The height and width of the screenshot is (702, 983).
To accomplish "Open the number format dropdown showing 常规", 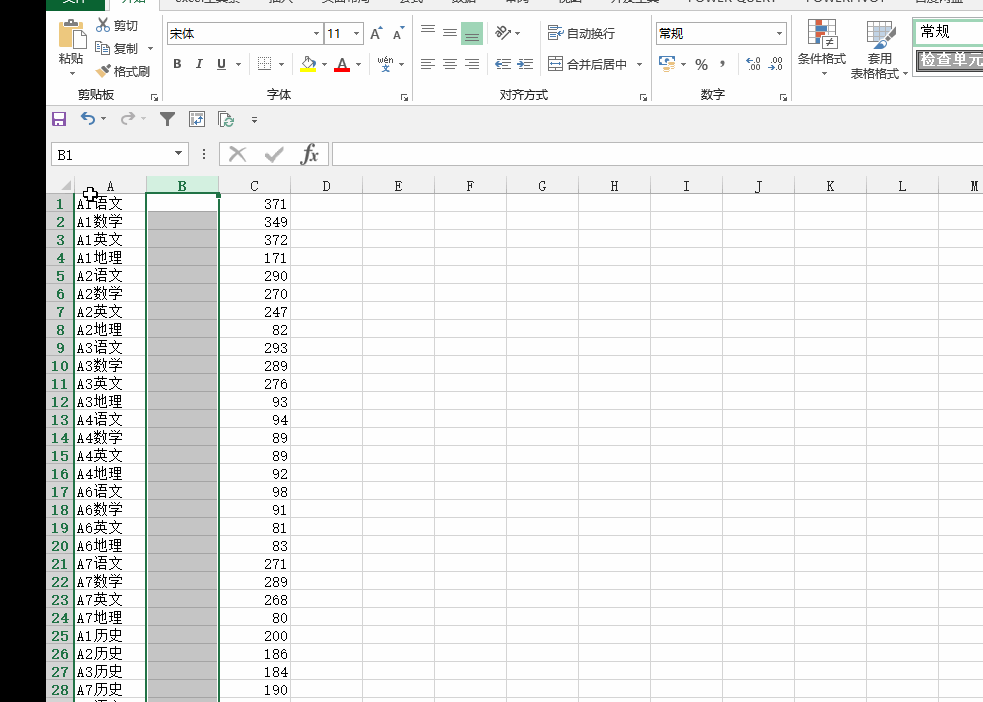I will (x=779, y=33).
